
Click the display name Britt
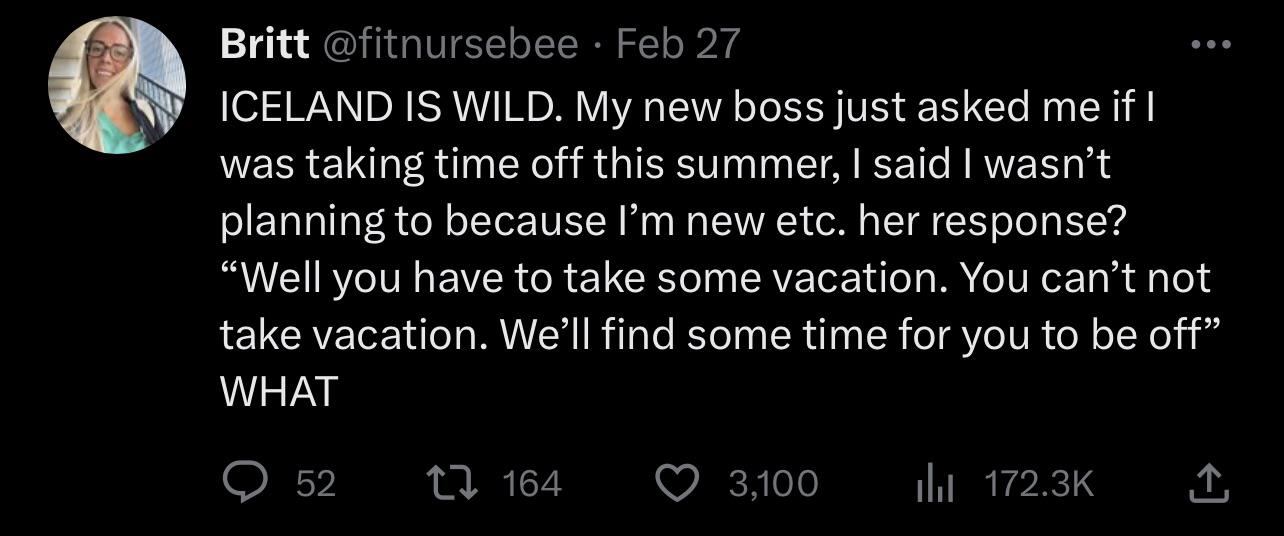(x=264, y=44)
